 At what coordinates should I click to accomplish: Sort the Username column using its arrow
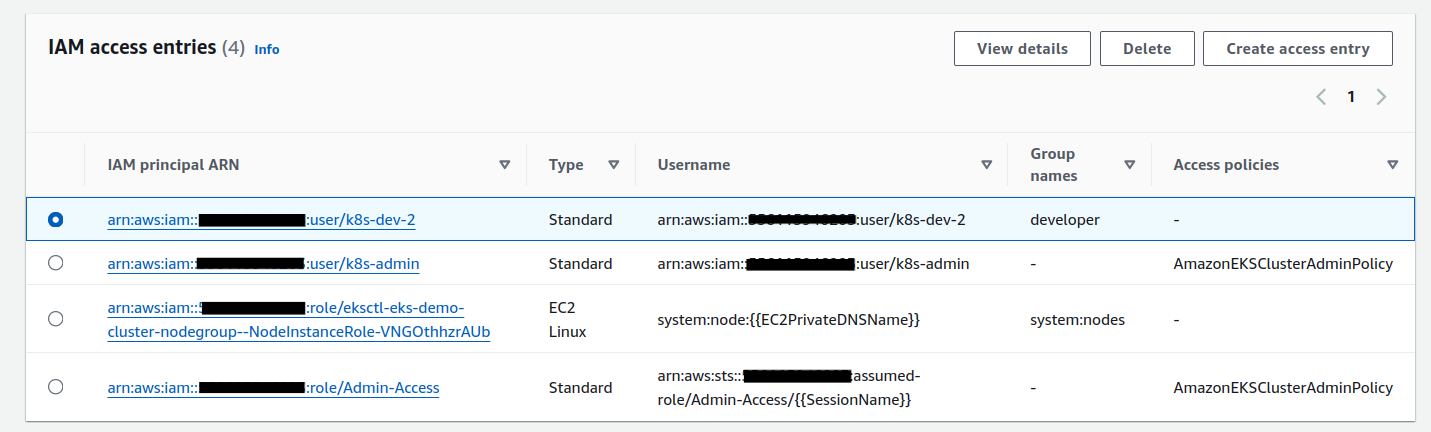pos(986,165)
